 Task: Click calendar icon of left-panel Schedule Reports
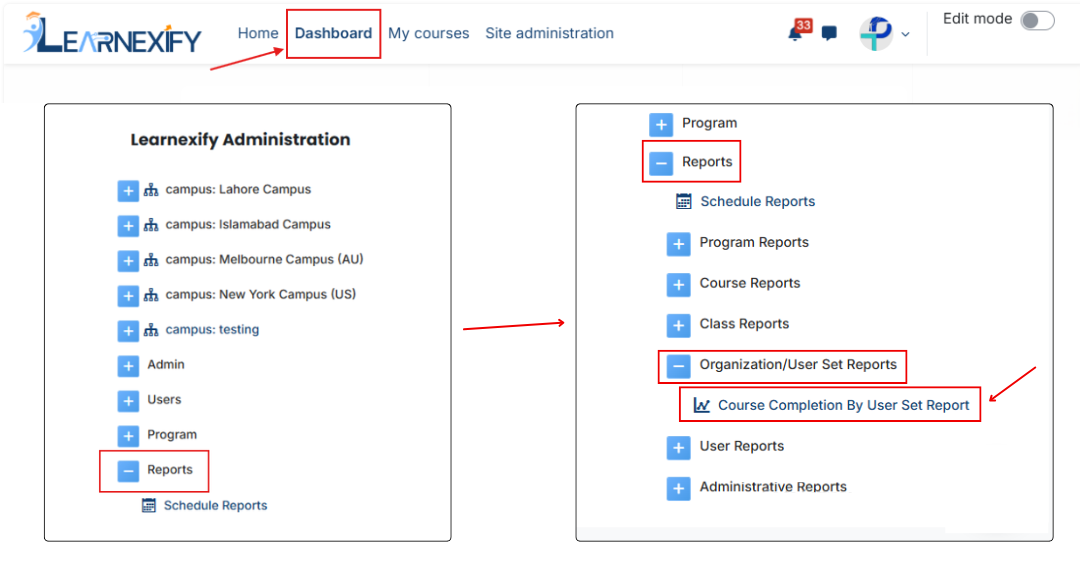(149, 505)
